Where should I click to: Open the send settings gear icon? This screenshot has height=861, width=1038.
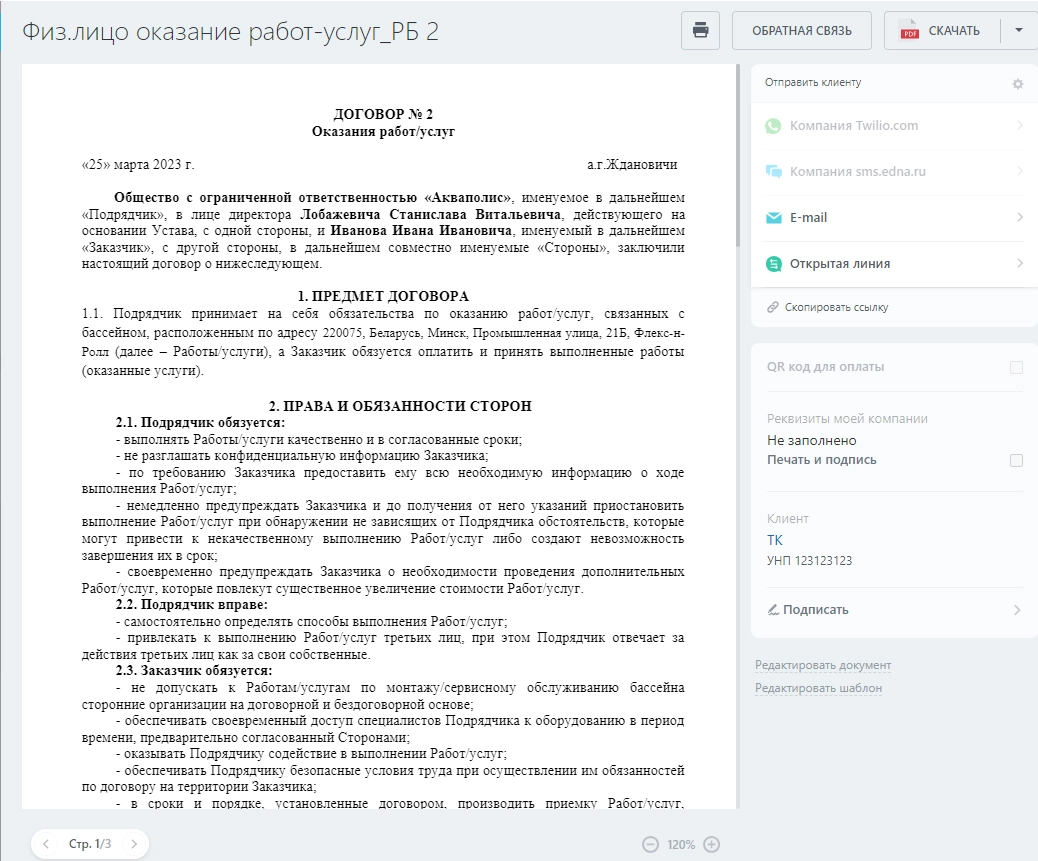[1018, 83]
